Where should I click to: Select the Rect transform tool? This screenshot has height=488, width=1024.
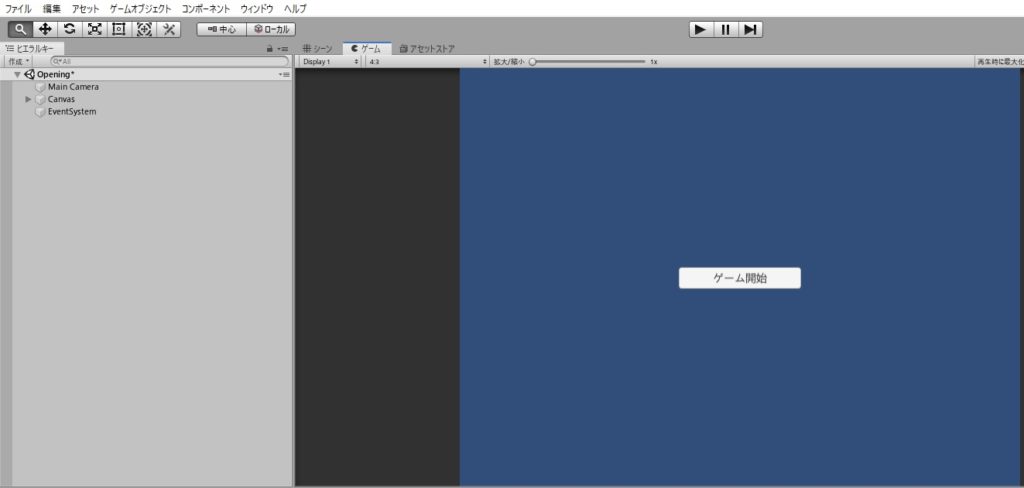pyautogui.click(x=119, y=29)
